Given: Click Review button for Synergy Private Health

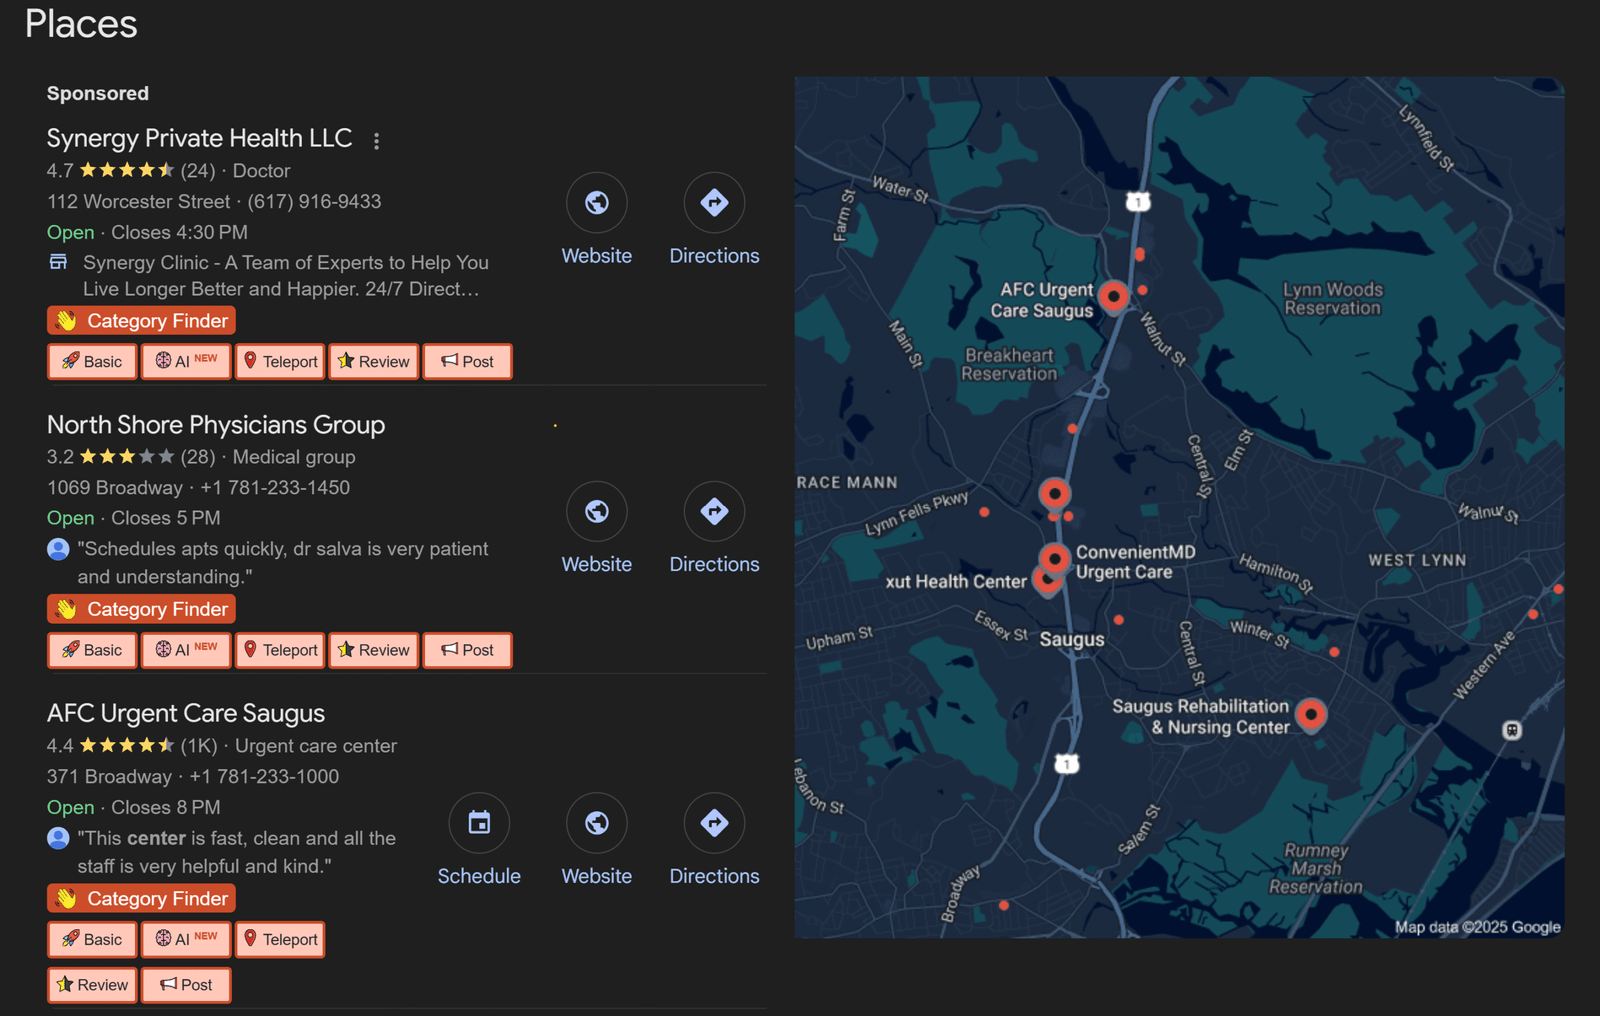Looking at the screenshot, I should (374, 361).
